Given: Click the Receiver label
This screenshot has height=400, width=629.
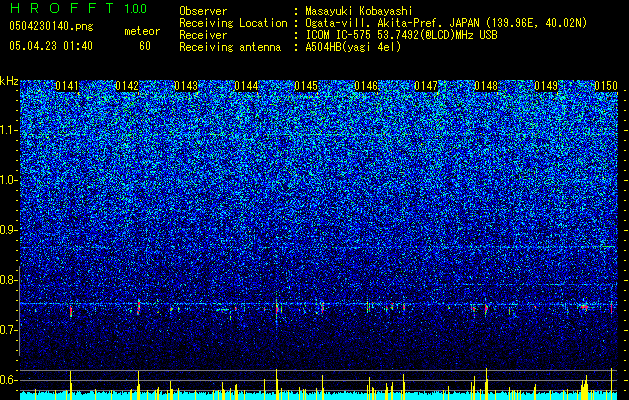Looking at the screenshot, I should pyautogui.click(x=203, y=35).
